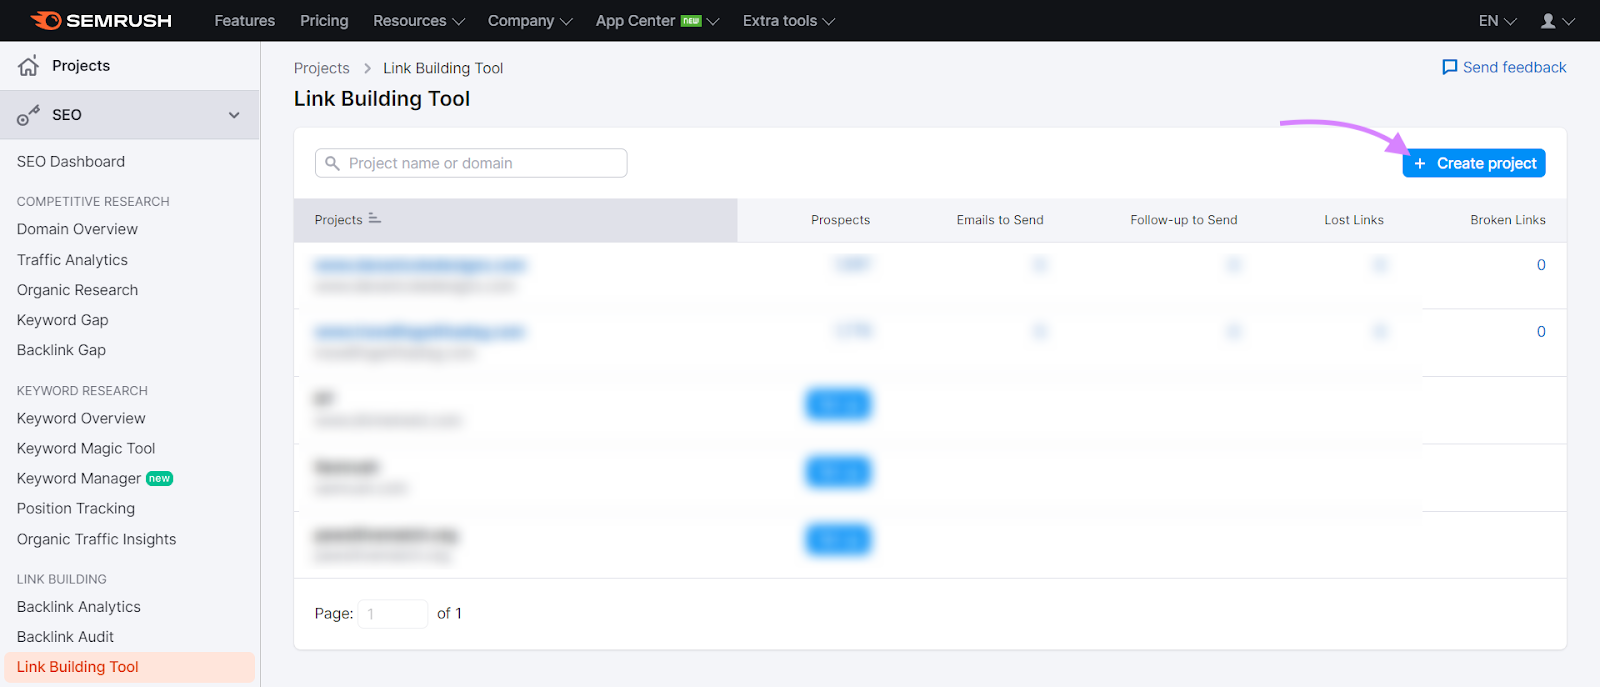This screenshot has width=1600, height=687.
Task: Open the App Center dropdown
Action: (657, 20)
